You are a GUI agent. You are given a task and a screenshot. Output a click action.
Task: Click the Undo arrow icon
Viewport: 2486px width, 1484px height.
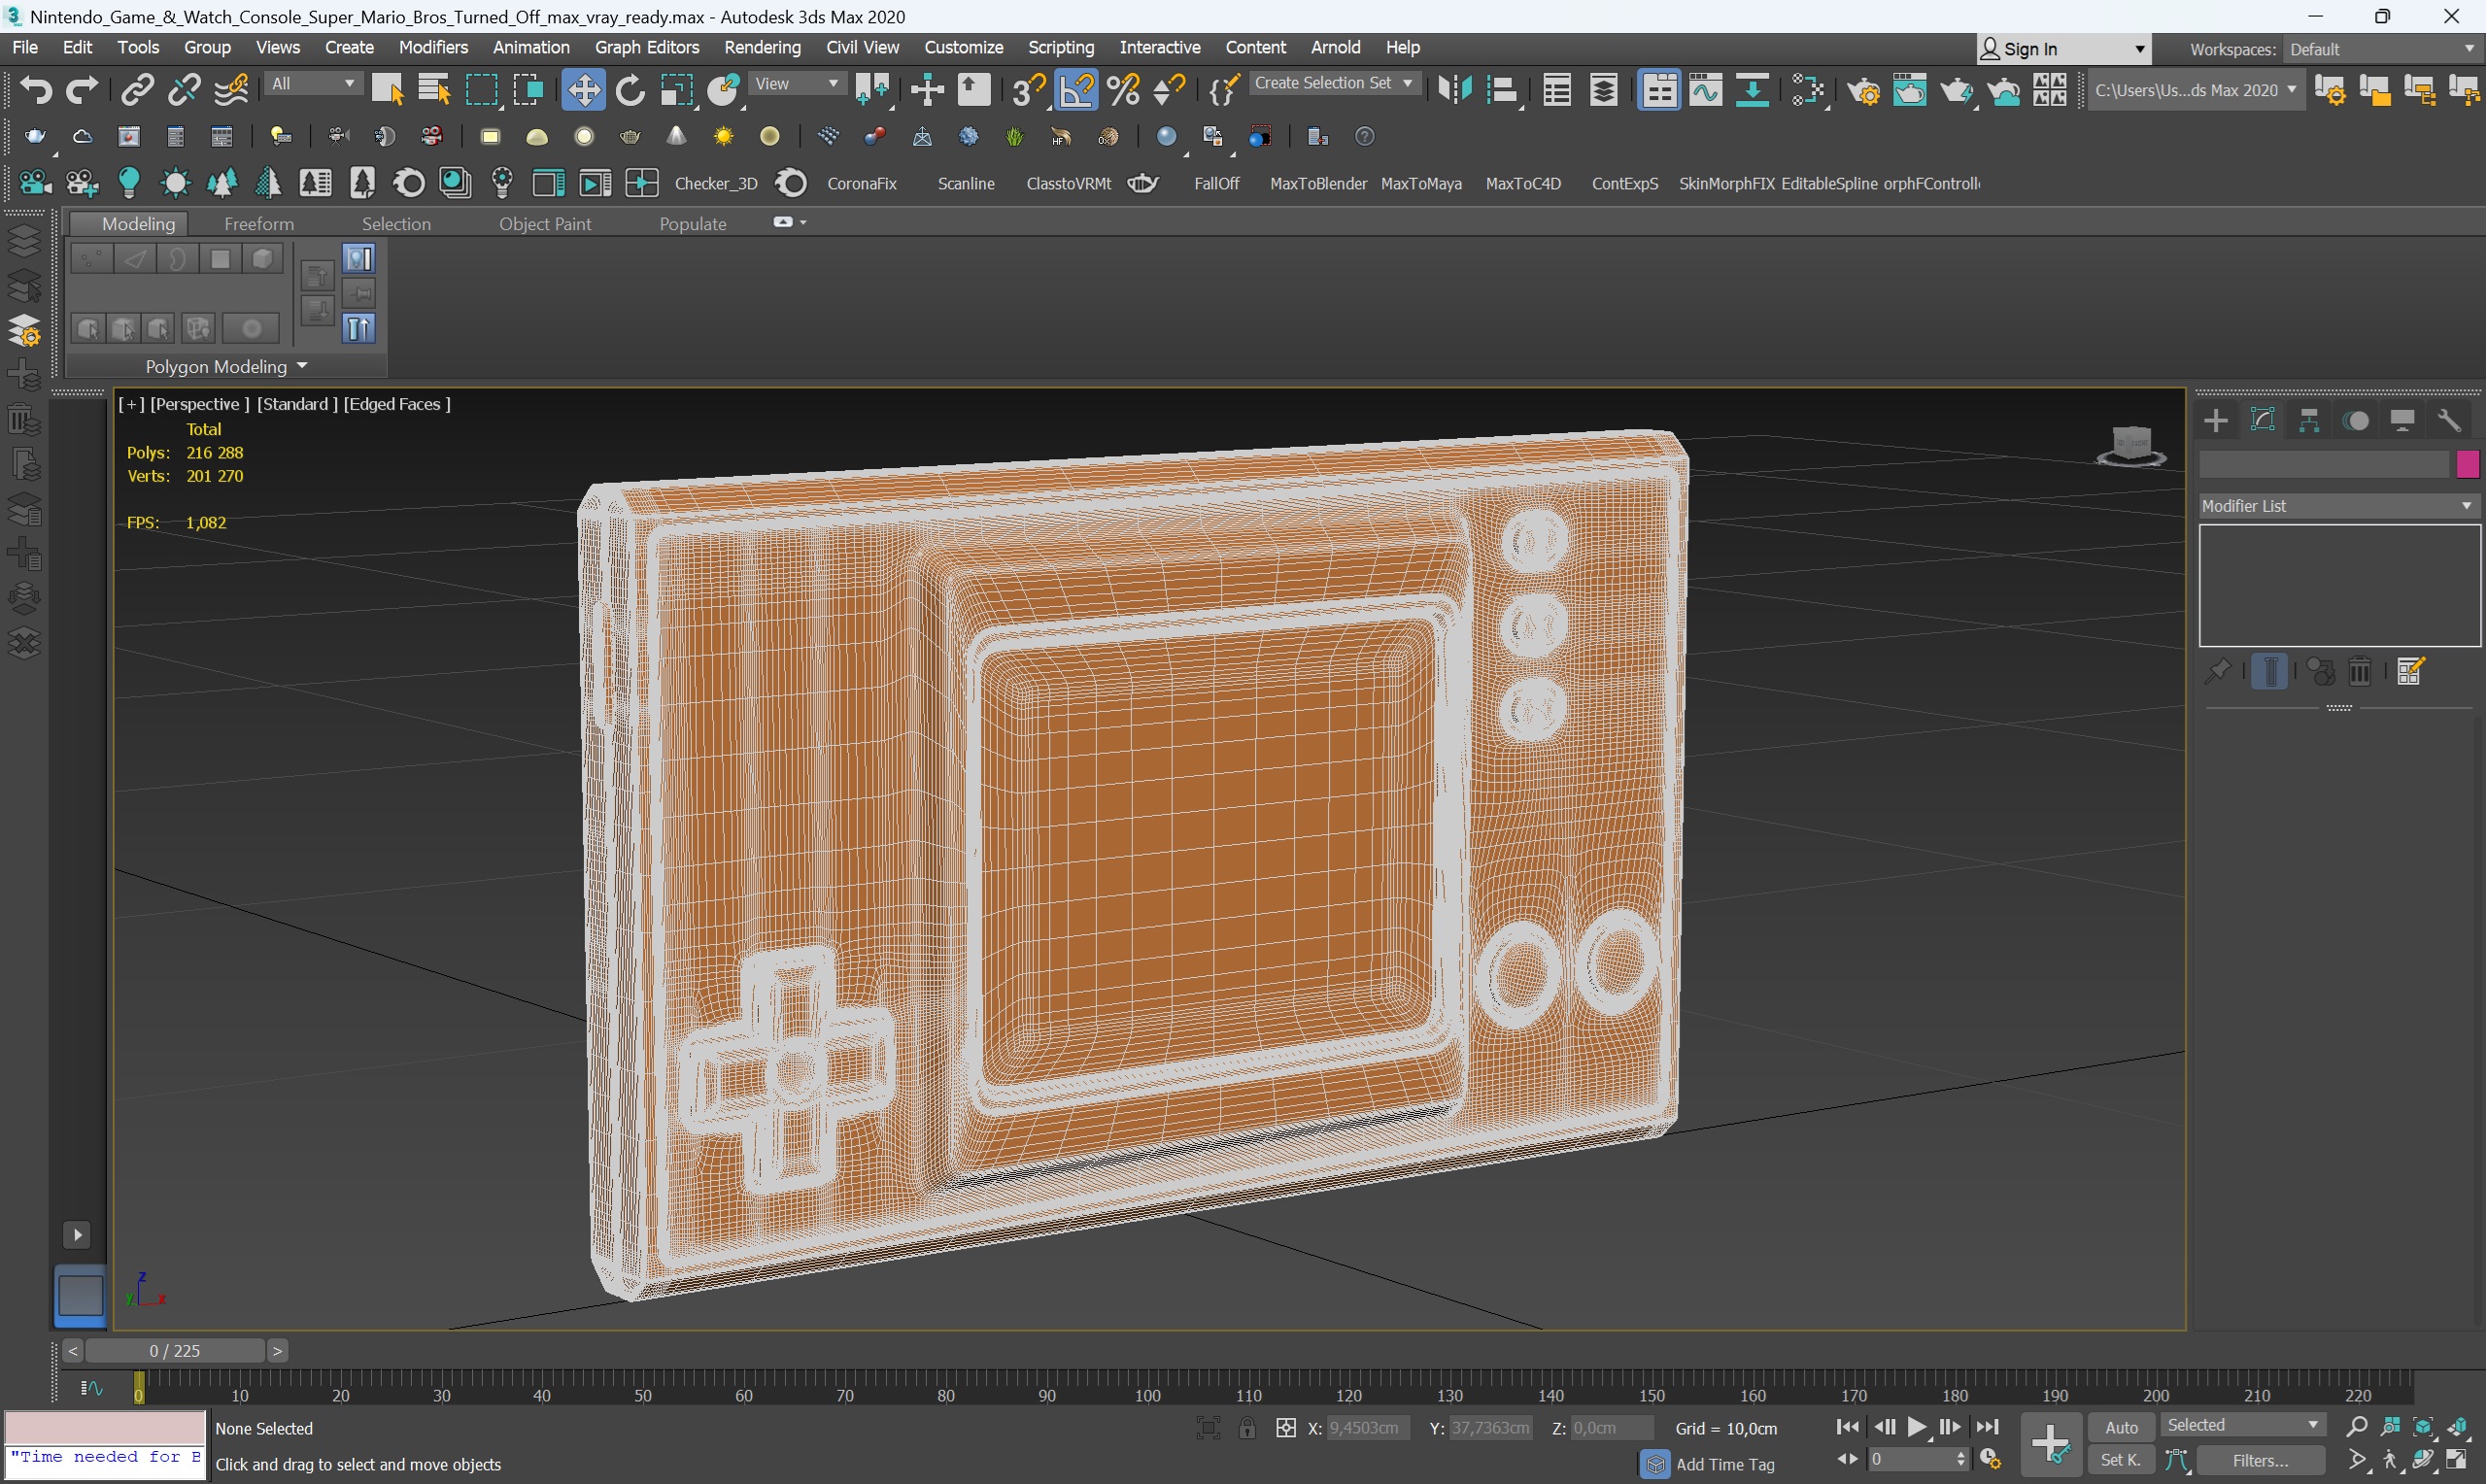[36, 90]
